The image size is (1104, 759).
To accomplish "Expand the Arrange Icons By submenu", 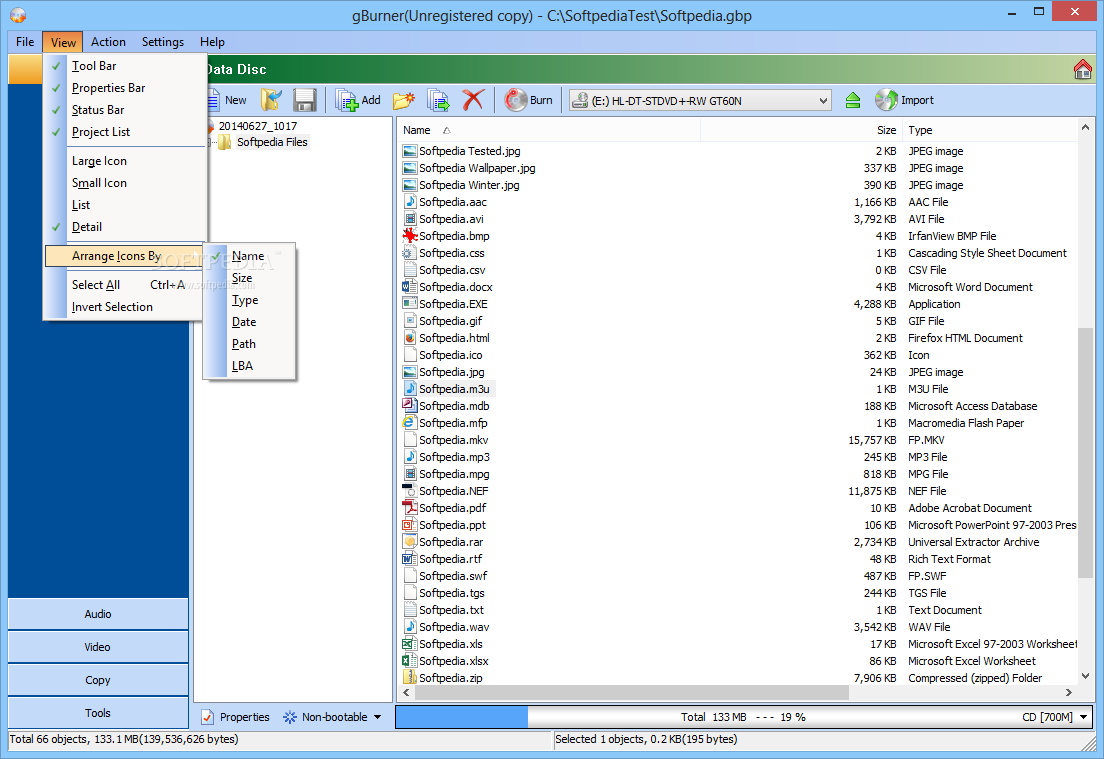I will coord(124,256).
